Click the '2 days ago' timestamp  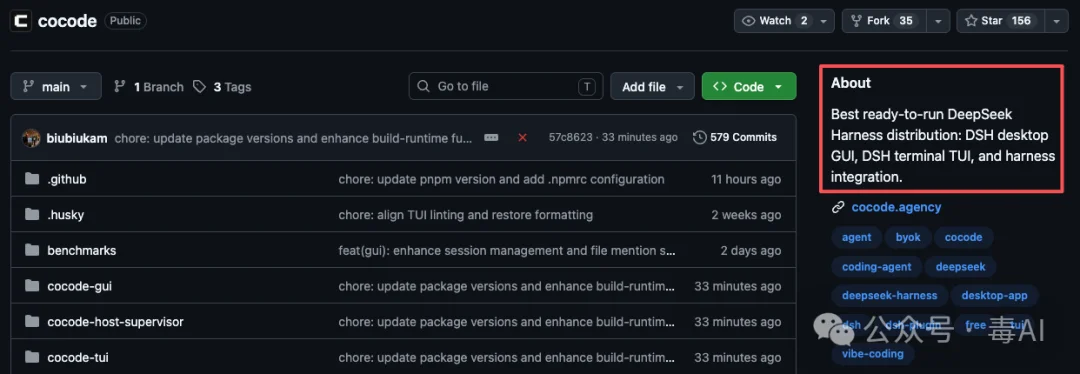(x=751, y=251)
